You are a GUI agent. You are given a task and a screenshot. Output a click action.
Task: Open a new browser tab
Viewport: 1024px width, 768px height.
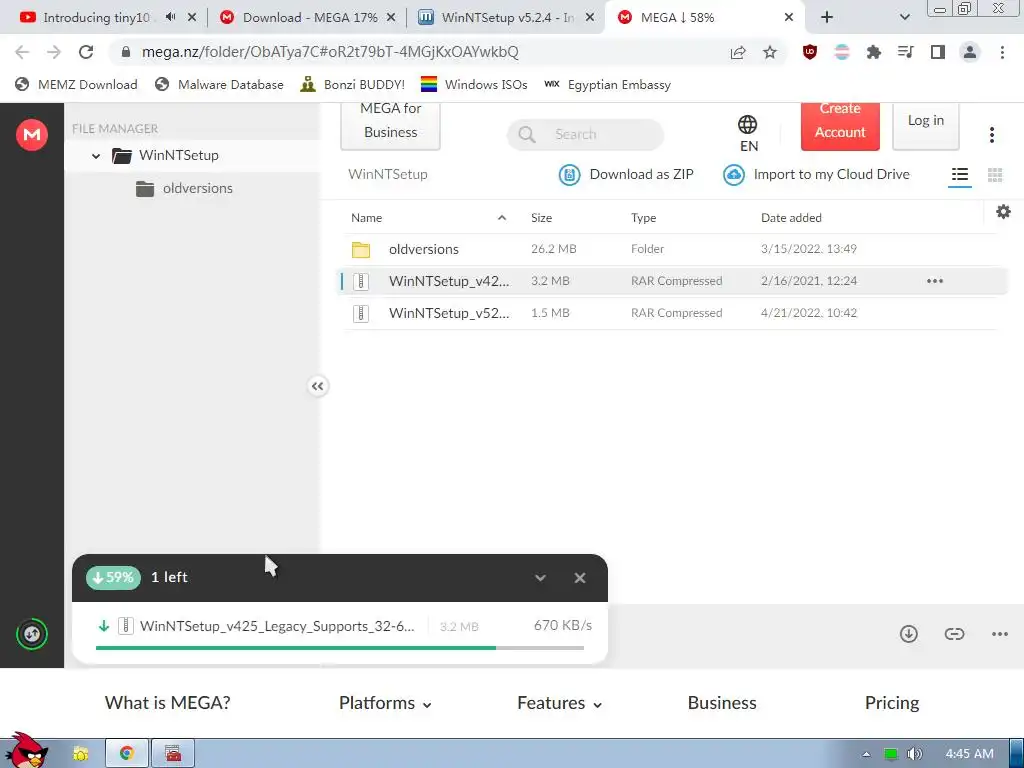(827, 18)
